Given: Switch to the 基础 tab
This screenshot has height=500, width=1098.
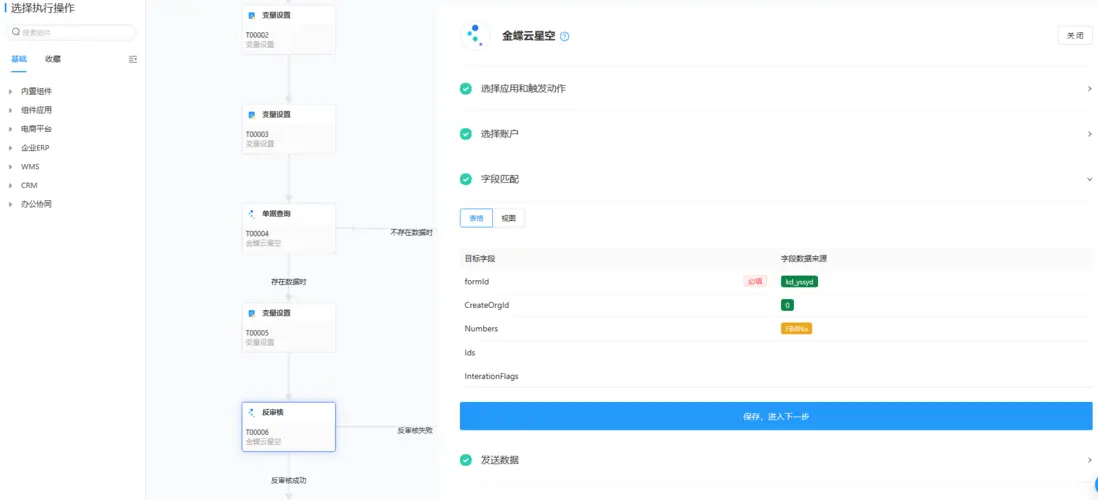Looking at the screenshot, I should tap(19, 59).
